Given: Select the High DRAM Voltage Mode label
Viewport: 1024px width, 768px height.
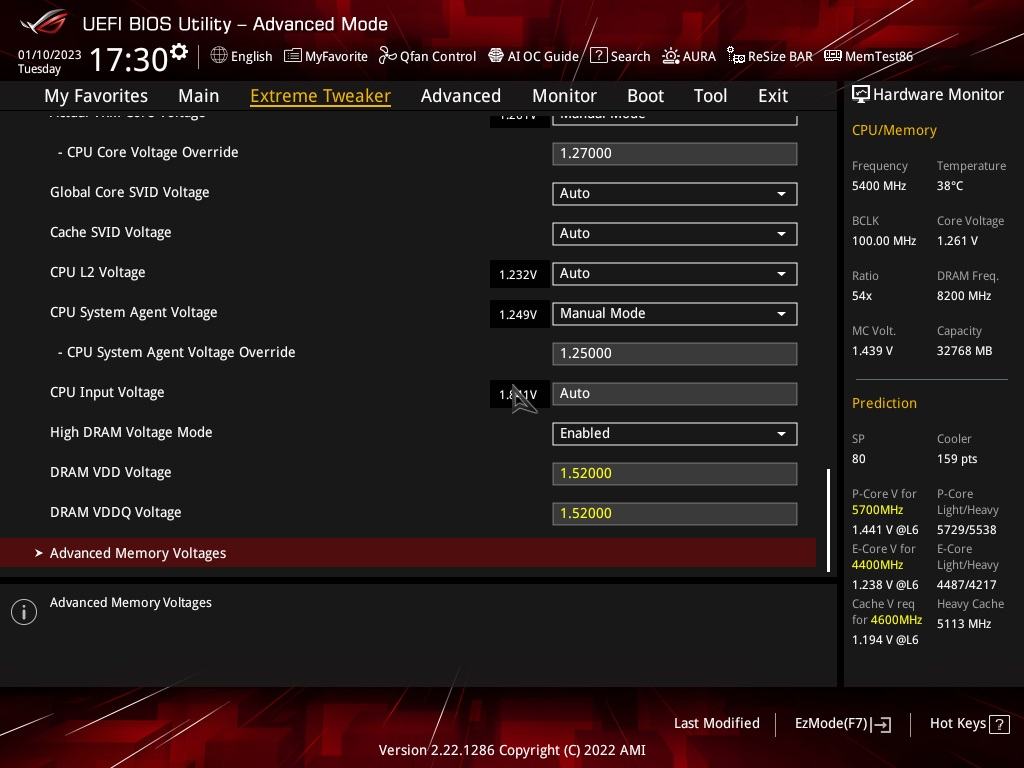Looking at the screenshot, I should click(x=131, y=432).
